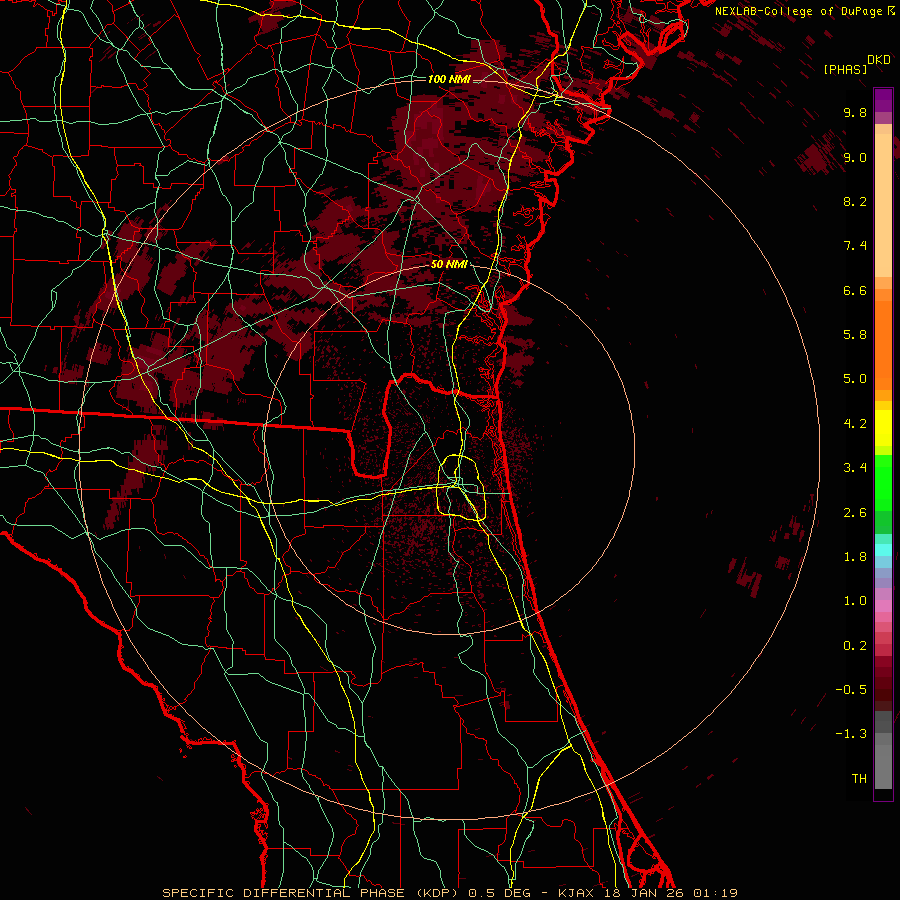Click the 5.8 value on the color scale
900x900 pixels.
[x=855, y=335]
